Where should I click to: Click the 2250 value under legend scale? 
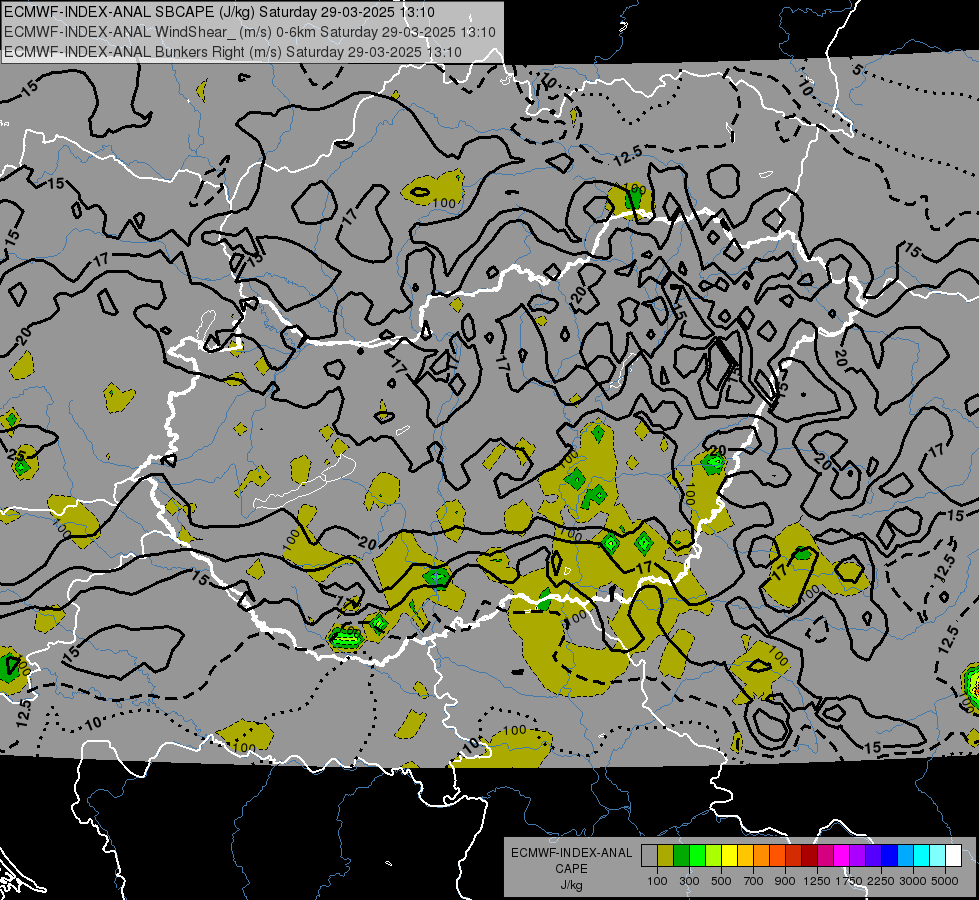[881, 881]
